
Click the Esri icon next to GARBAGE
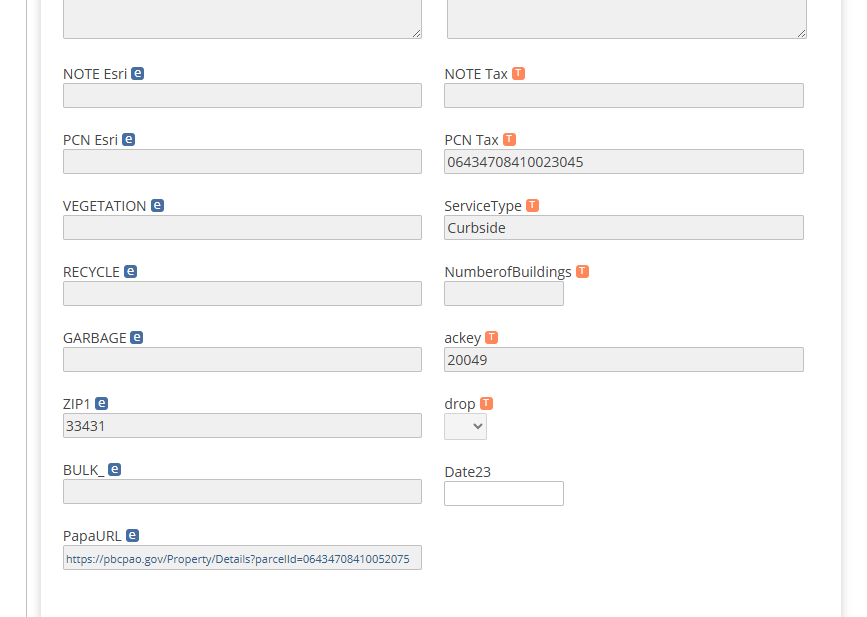pyautogui.click(x=137, y=338)
